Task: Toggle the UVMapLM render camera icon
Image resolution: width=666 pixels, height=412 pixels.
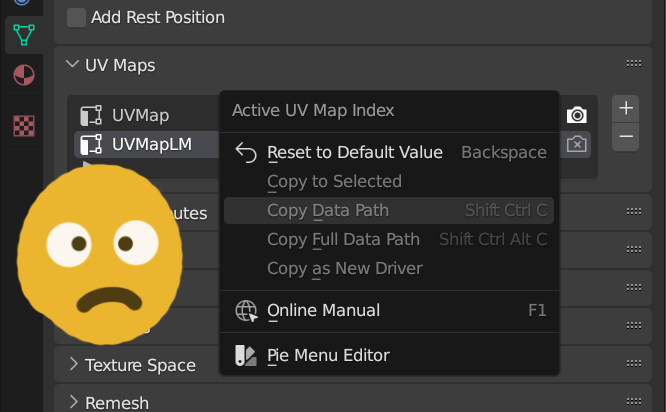Action: pos(576,144)
